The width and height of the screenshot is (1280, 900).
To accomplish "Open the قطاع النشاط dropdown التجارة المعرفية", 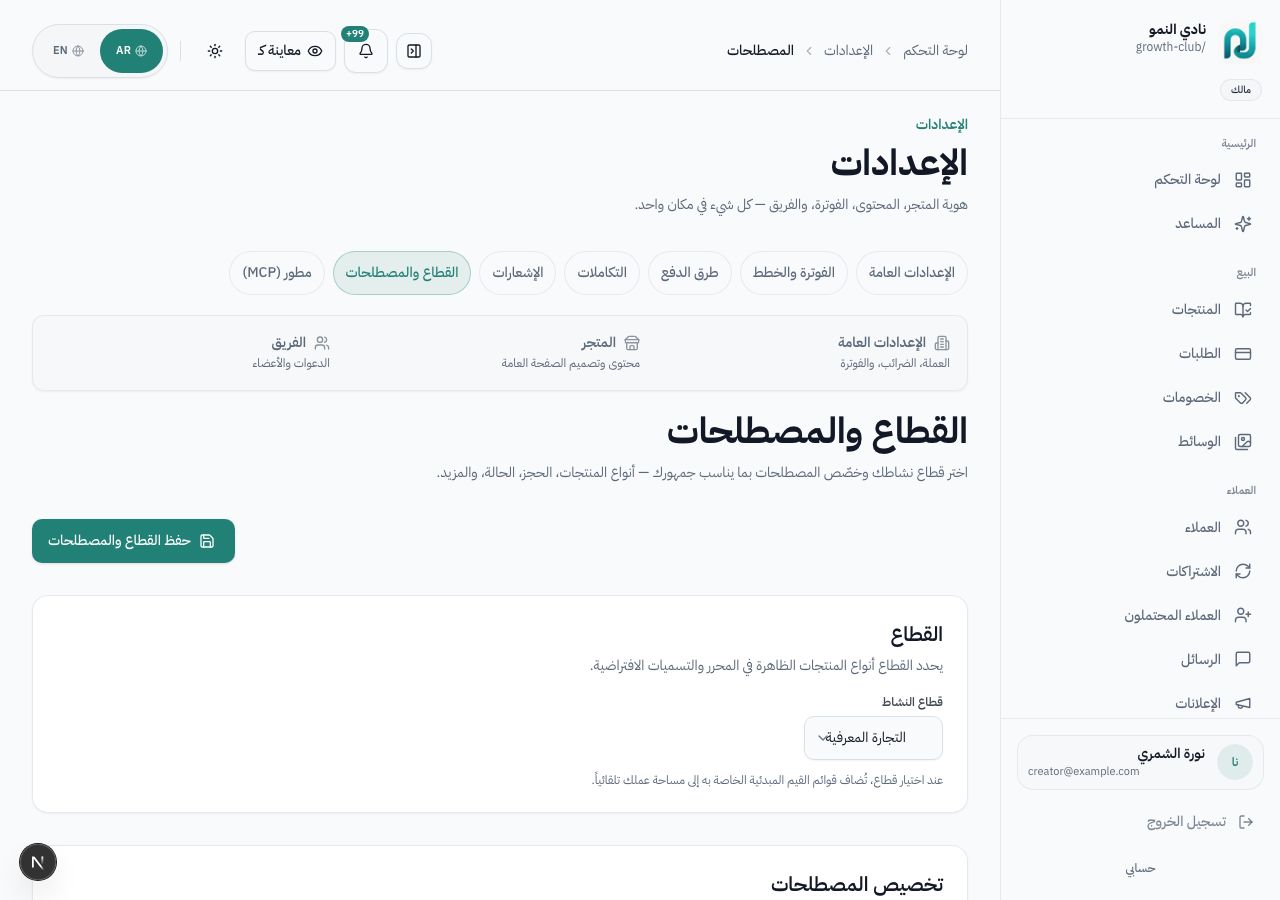I will click(x=873, y=738).
